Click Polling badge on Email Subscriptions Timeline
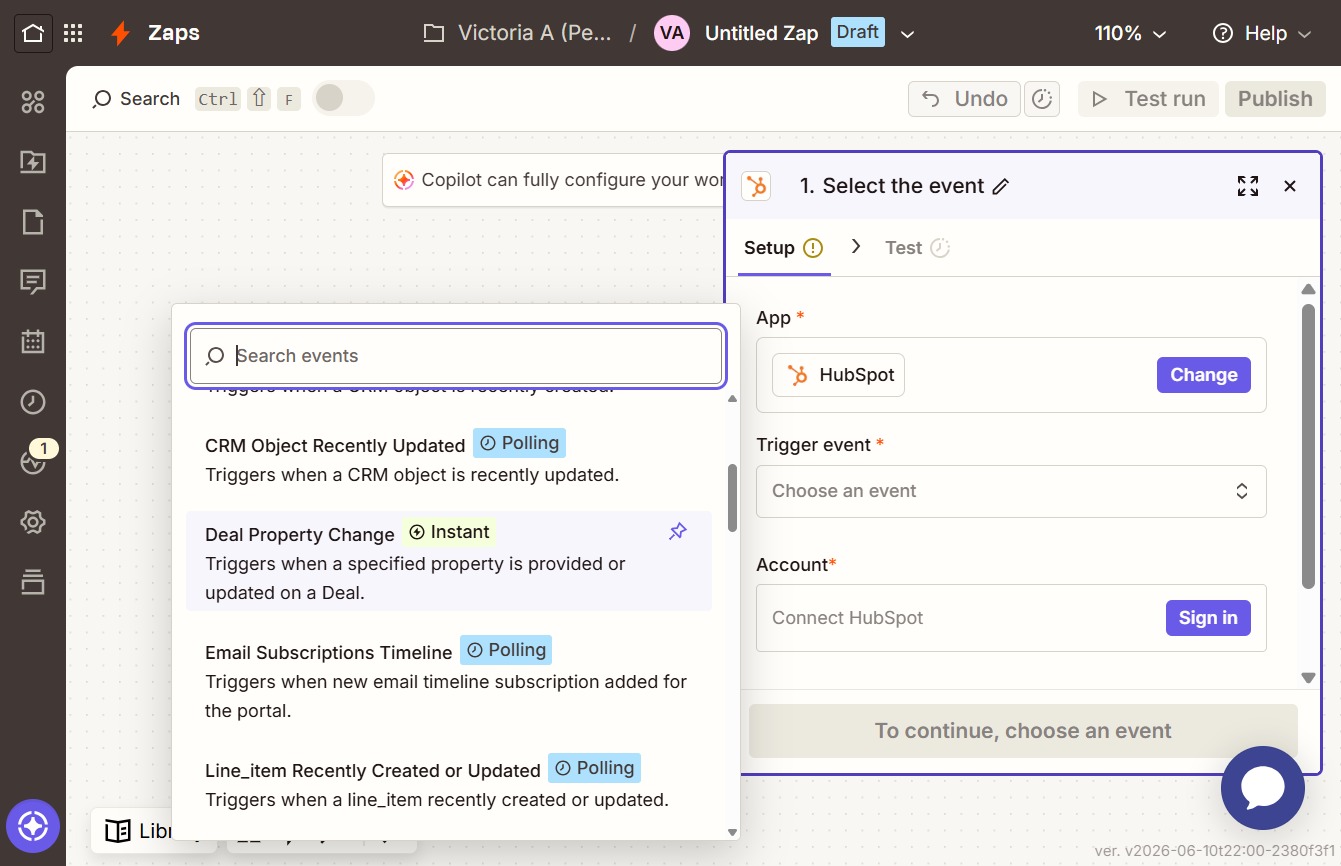 coord(506,650)
